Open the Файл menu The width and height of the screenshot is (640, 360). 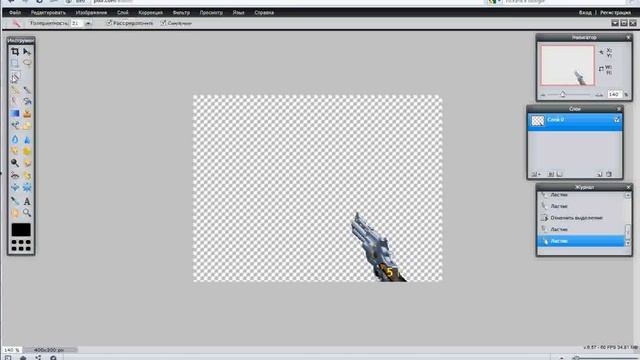tap(15, 13)
